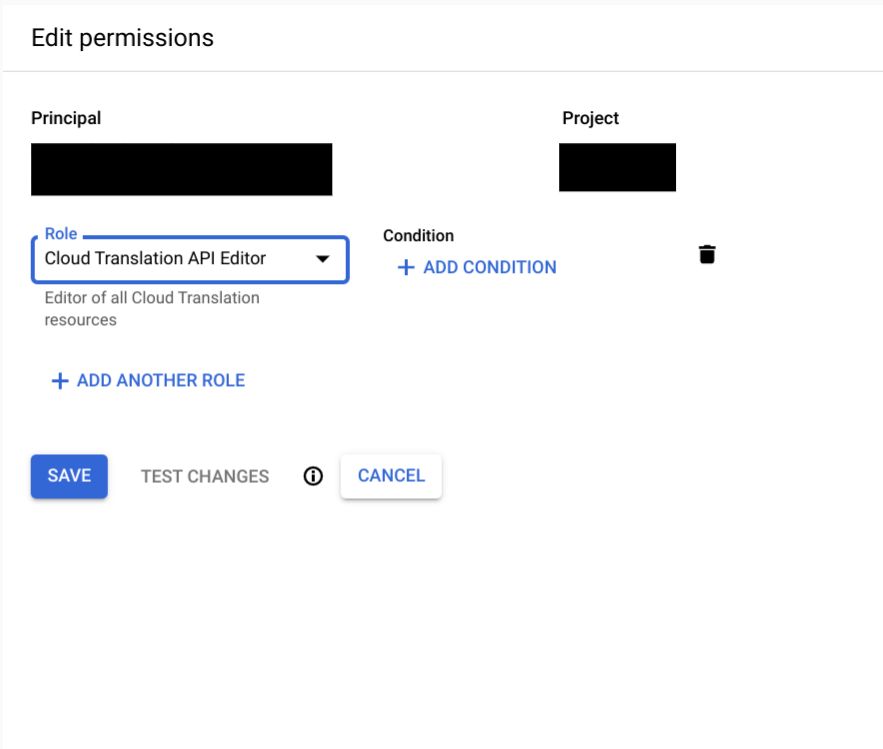Screen dimensions: 883x749
Task: Delete the role using the trash icon
Action: coord(707,254)
